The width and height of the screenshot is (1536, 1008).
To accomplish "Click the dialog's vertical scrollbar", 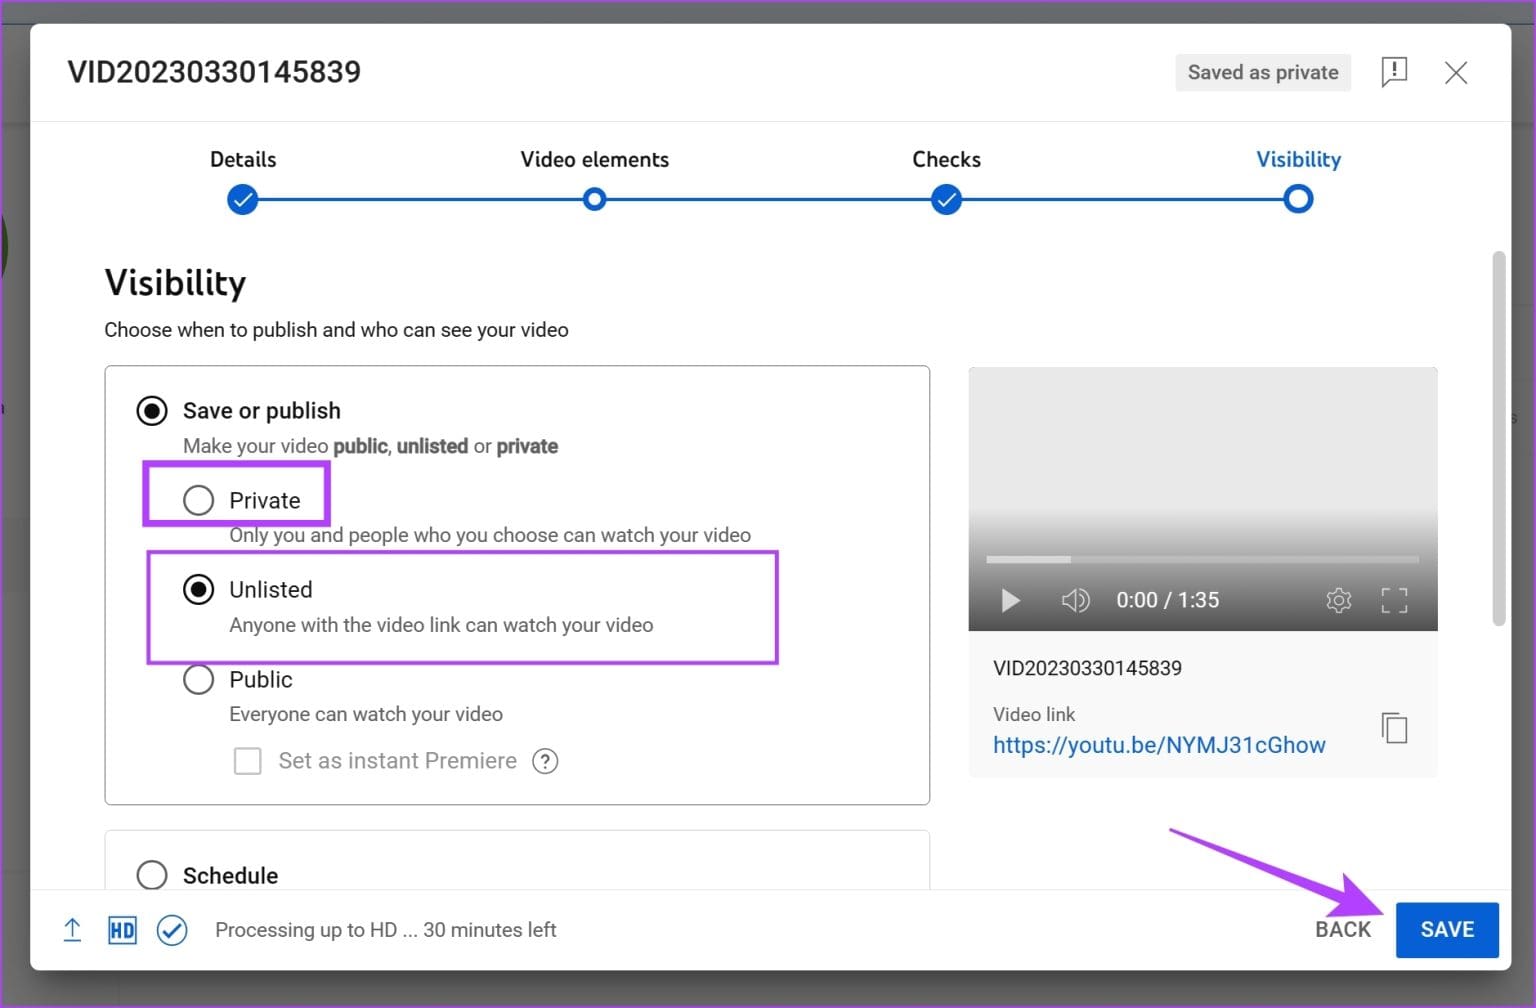I will (x=1498, y=438).
